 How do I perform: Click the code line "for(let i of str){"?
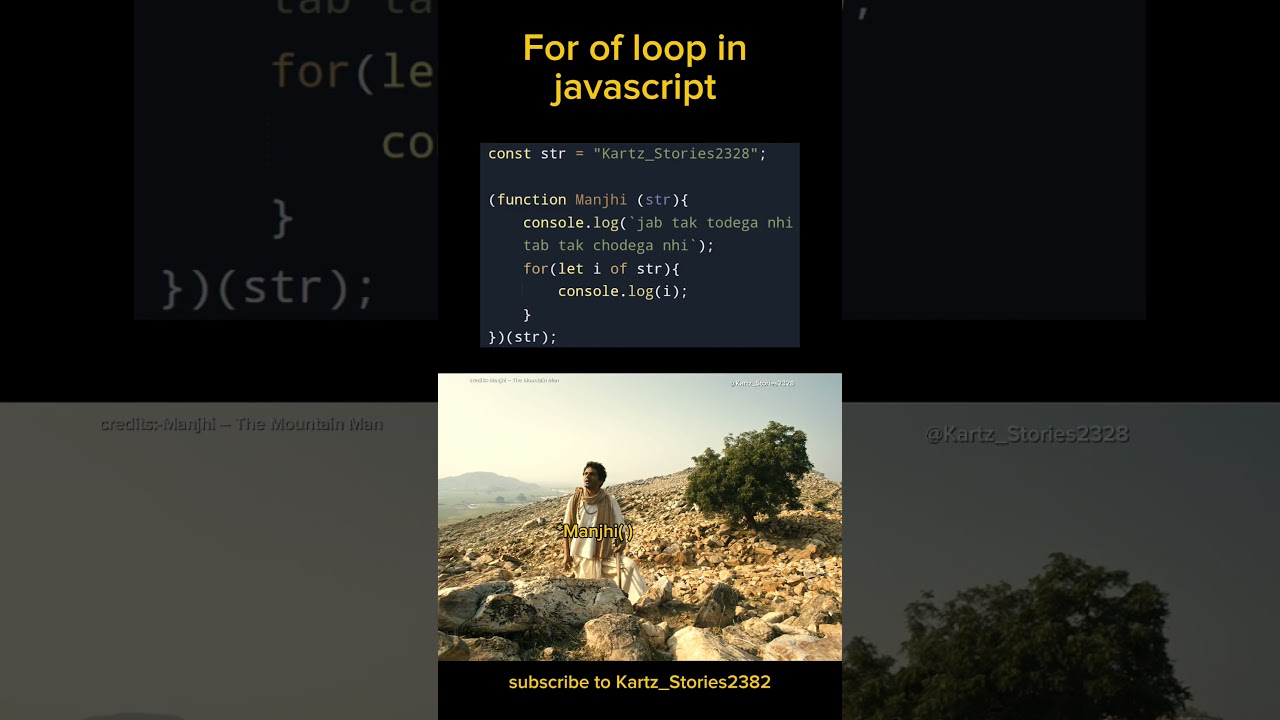601,269
